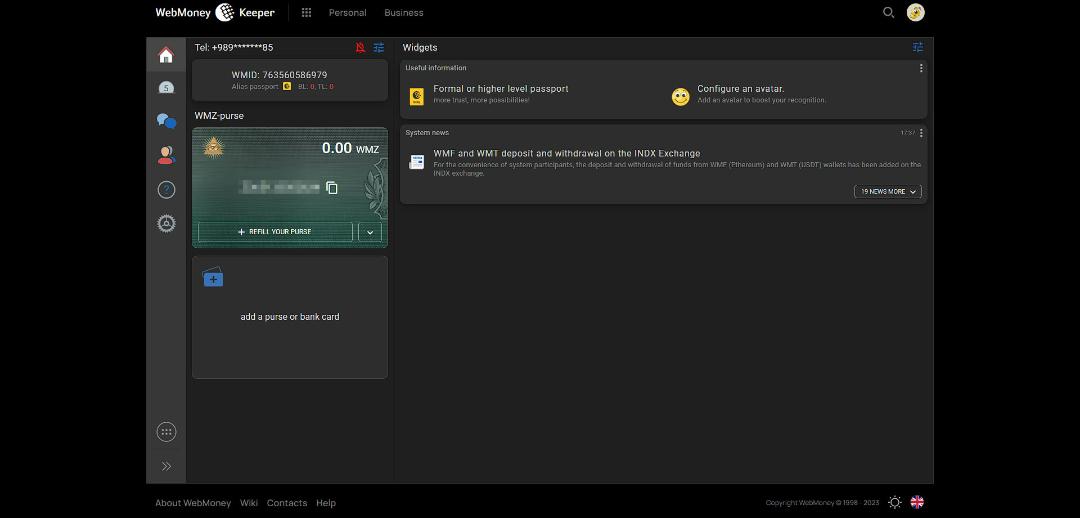Open the help question-mark sidebar icon

166,189
